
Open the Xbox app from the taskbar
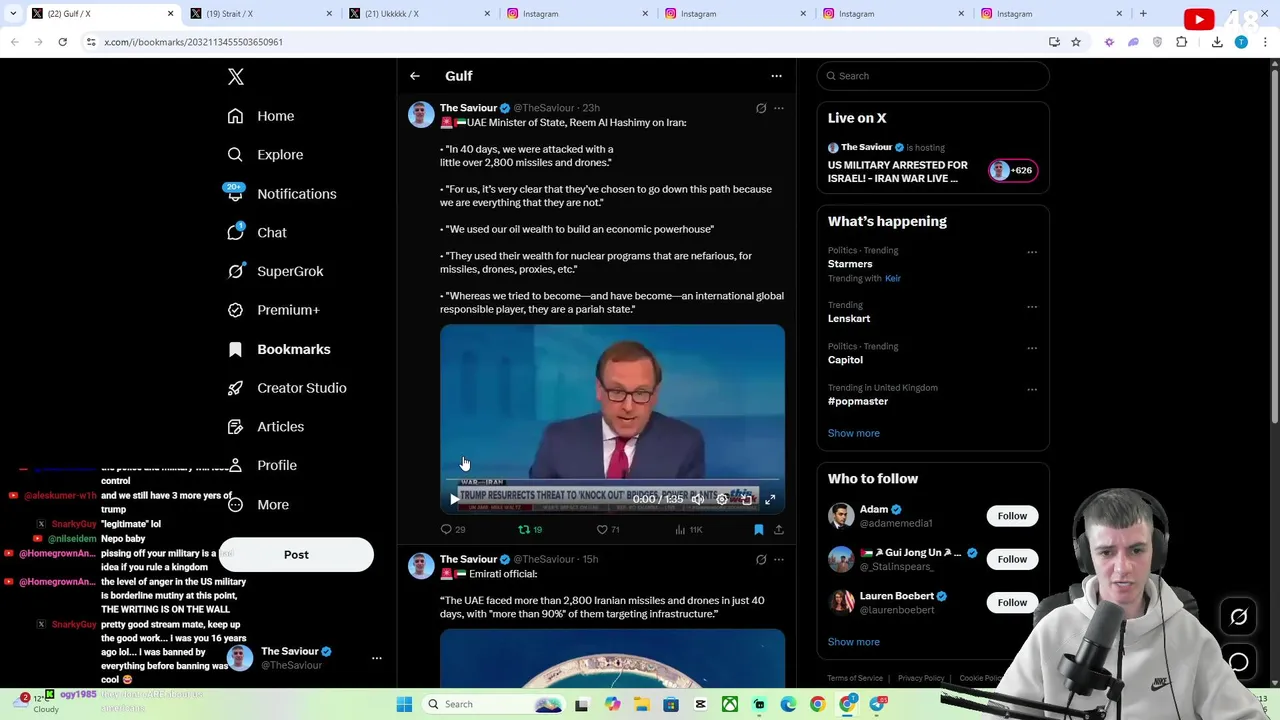[730, 704]
